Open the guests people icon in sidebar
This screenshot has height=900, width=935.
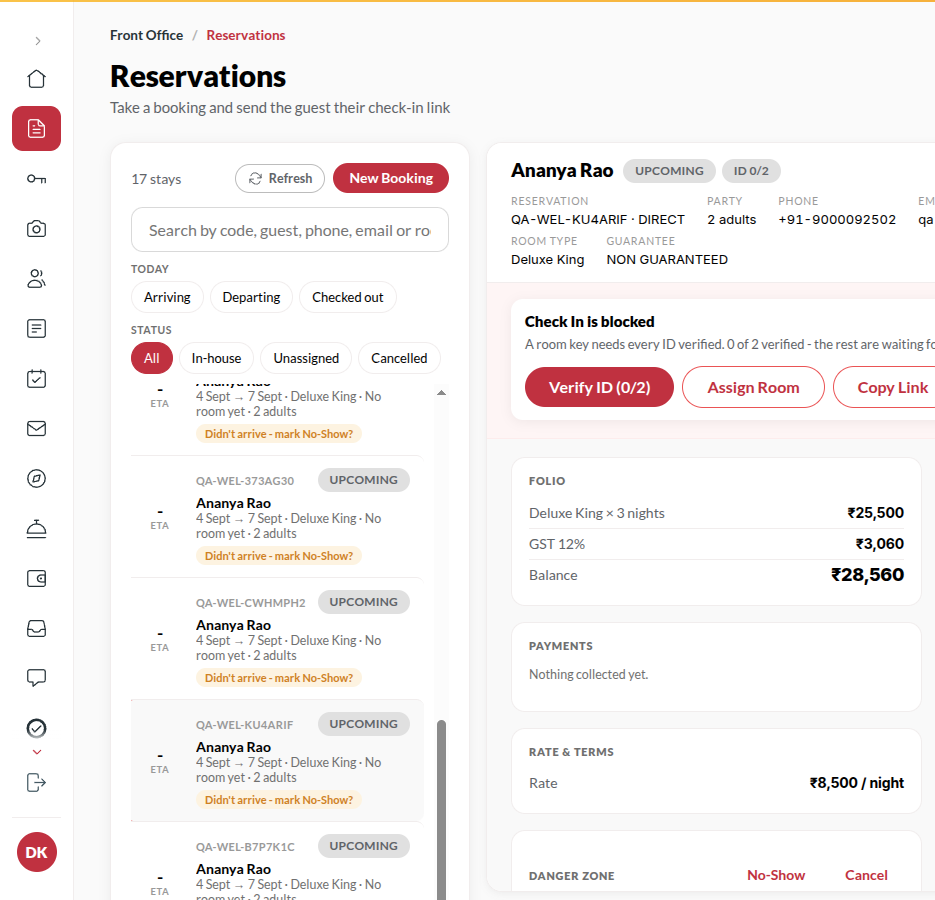[36, 279]
